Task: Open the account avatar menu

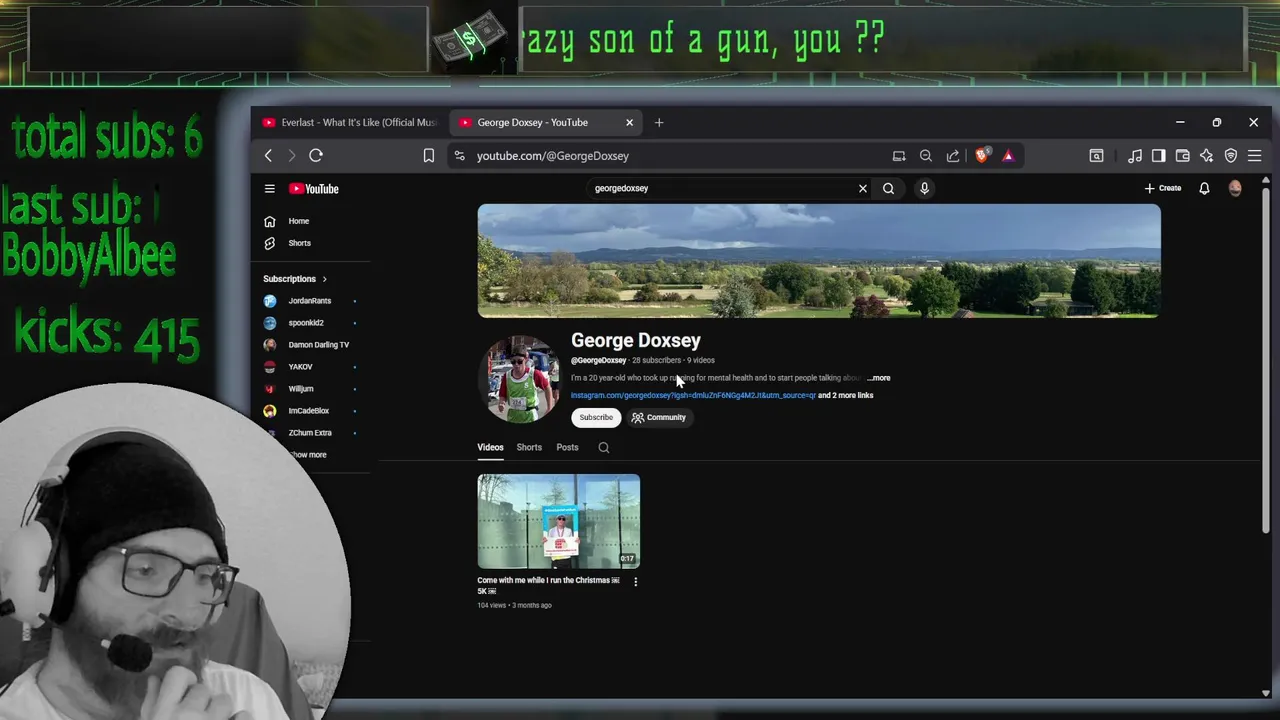Action: coord(1235,188)
